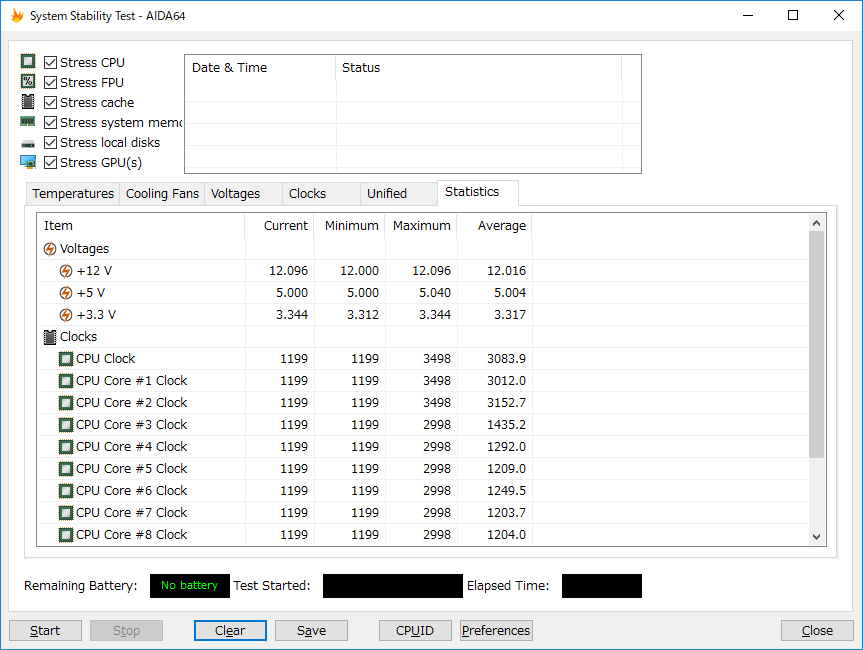863x650 pixels.
Task: Click the Close button at the bottom
Action: coord(817,631)
